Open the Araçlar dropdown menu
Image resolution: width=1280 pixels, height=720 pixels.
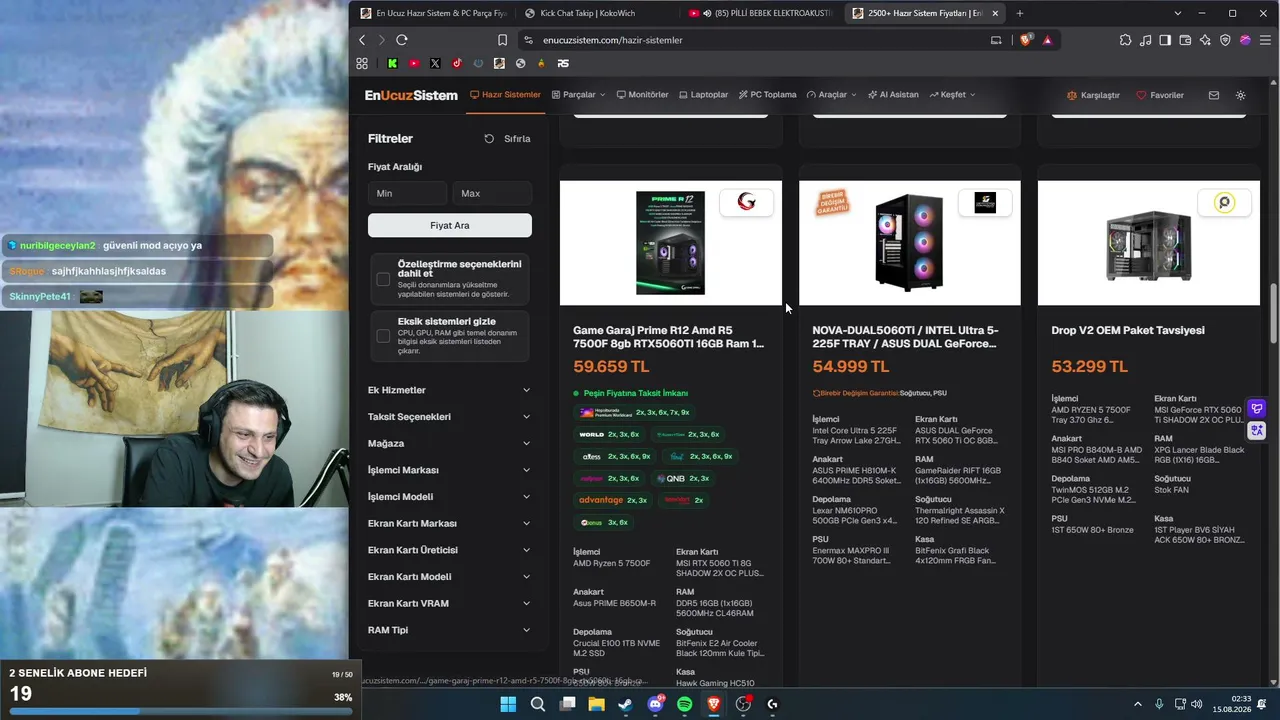coord(831,95)
